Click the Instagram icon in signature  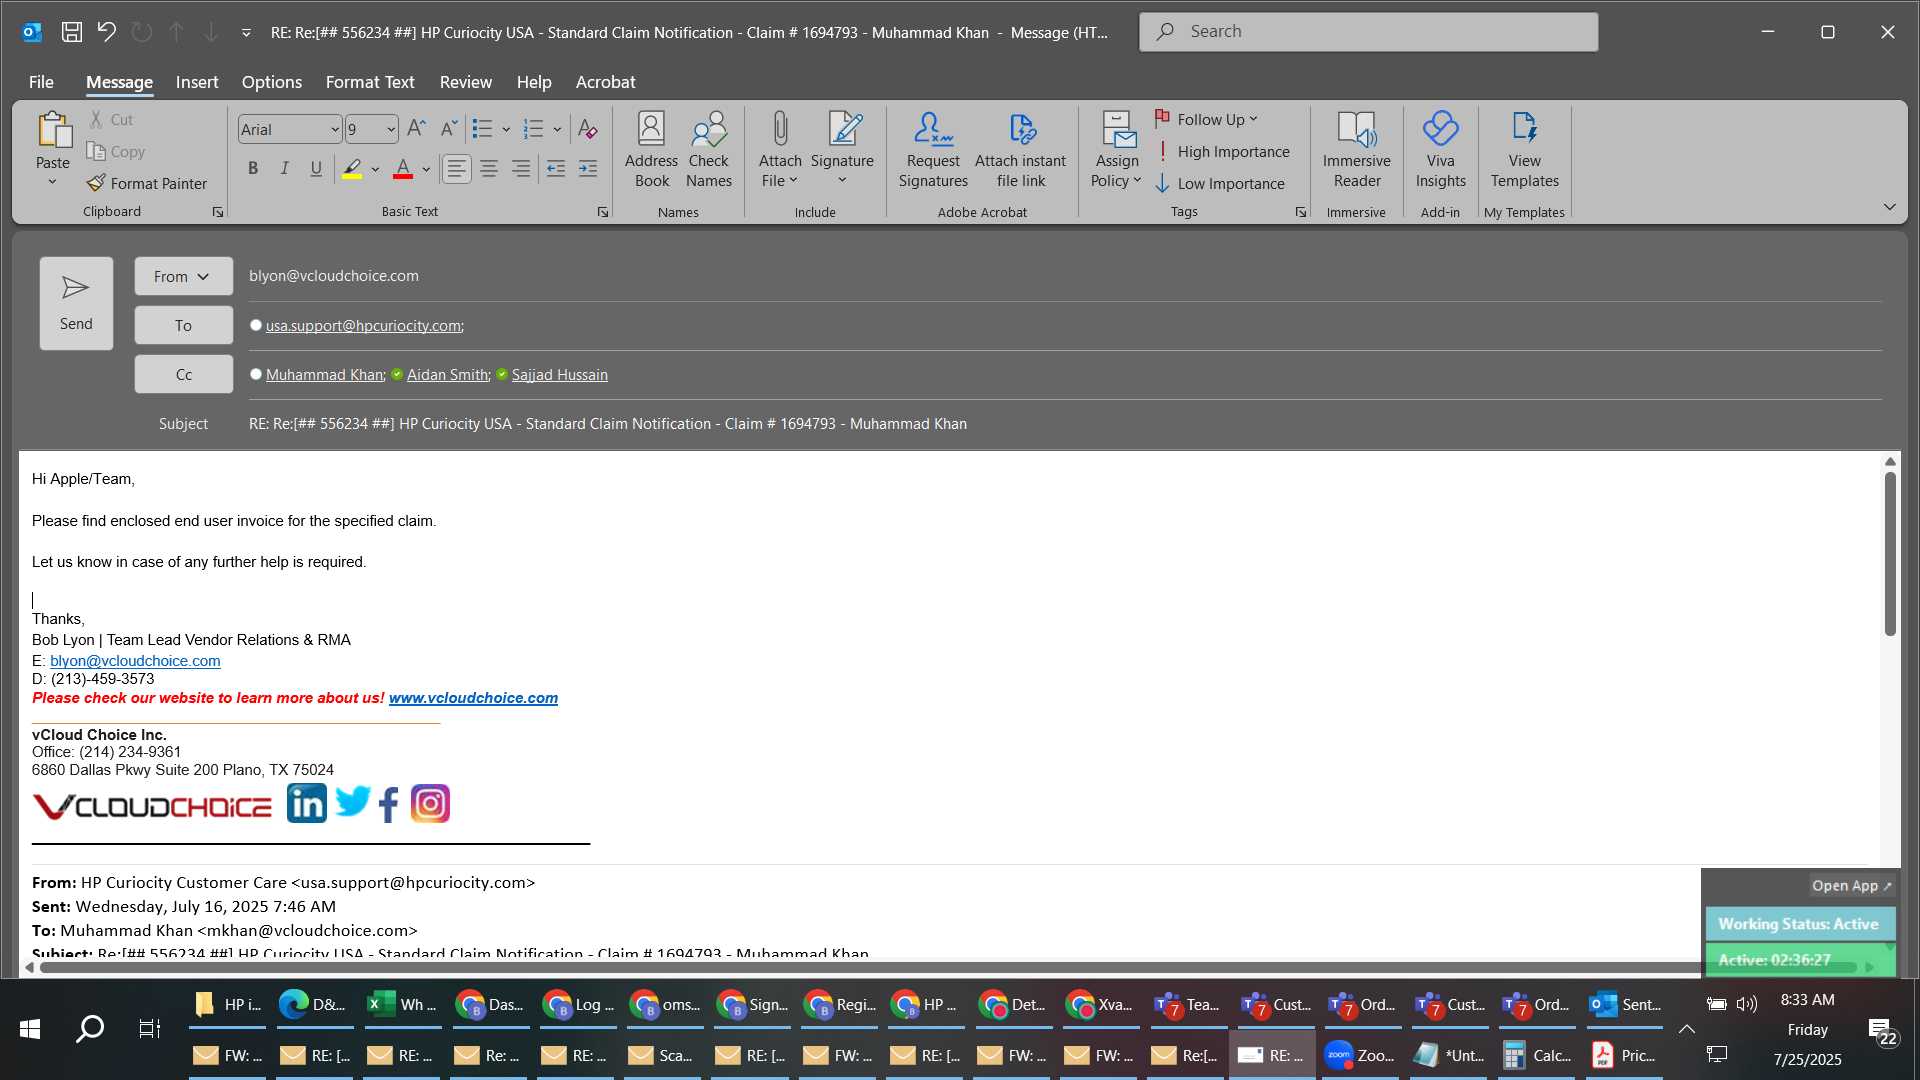[431, 803]
